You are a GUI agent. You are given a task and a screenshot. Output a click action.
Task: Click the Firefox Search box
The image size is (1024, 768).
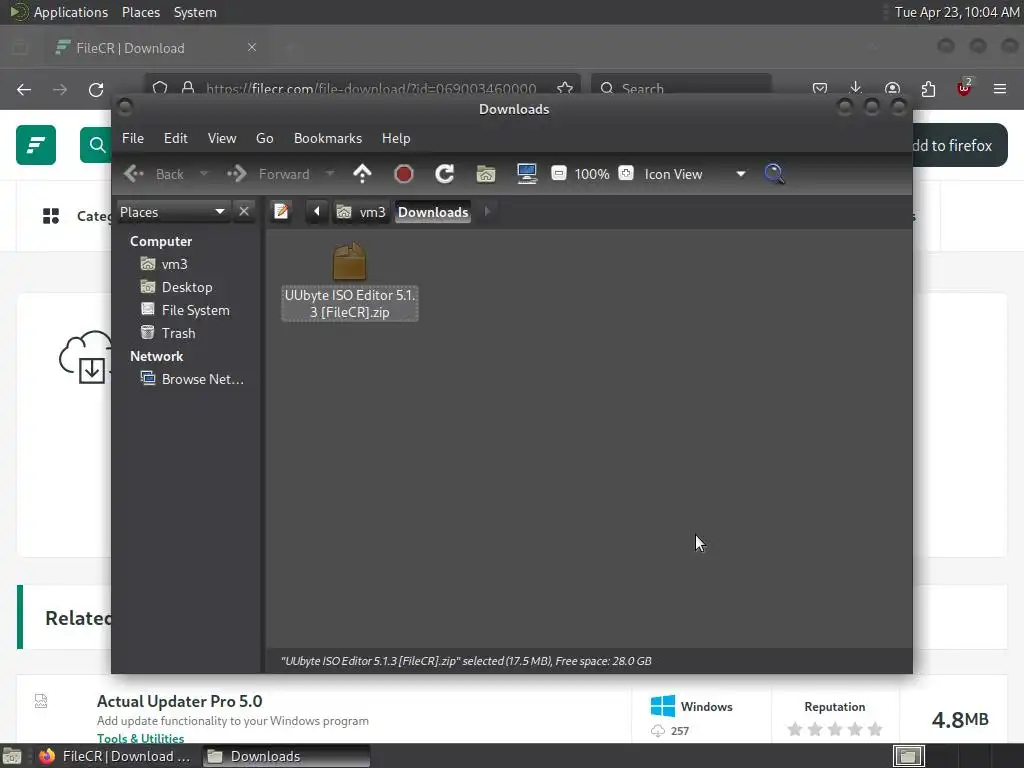[681, 89]
